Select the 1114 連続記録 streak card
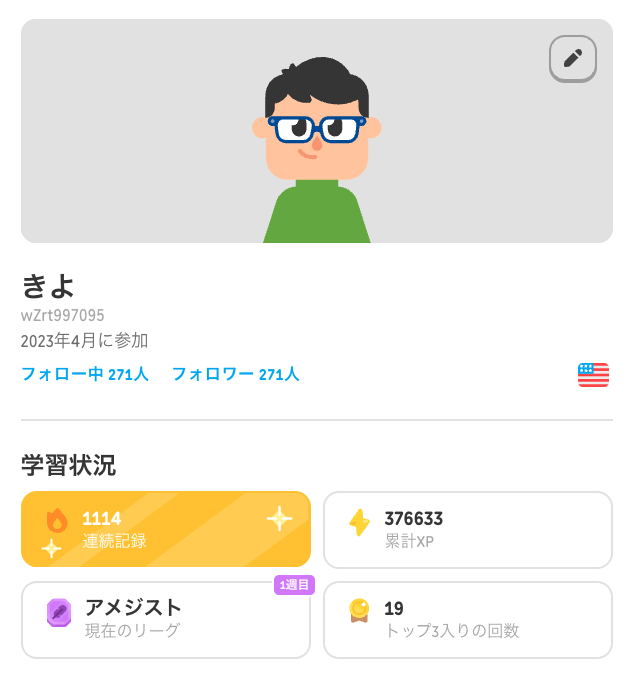Image resolution: width=634 pixels, height=682 pixels. click(166, 529)
